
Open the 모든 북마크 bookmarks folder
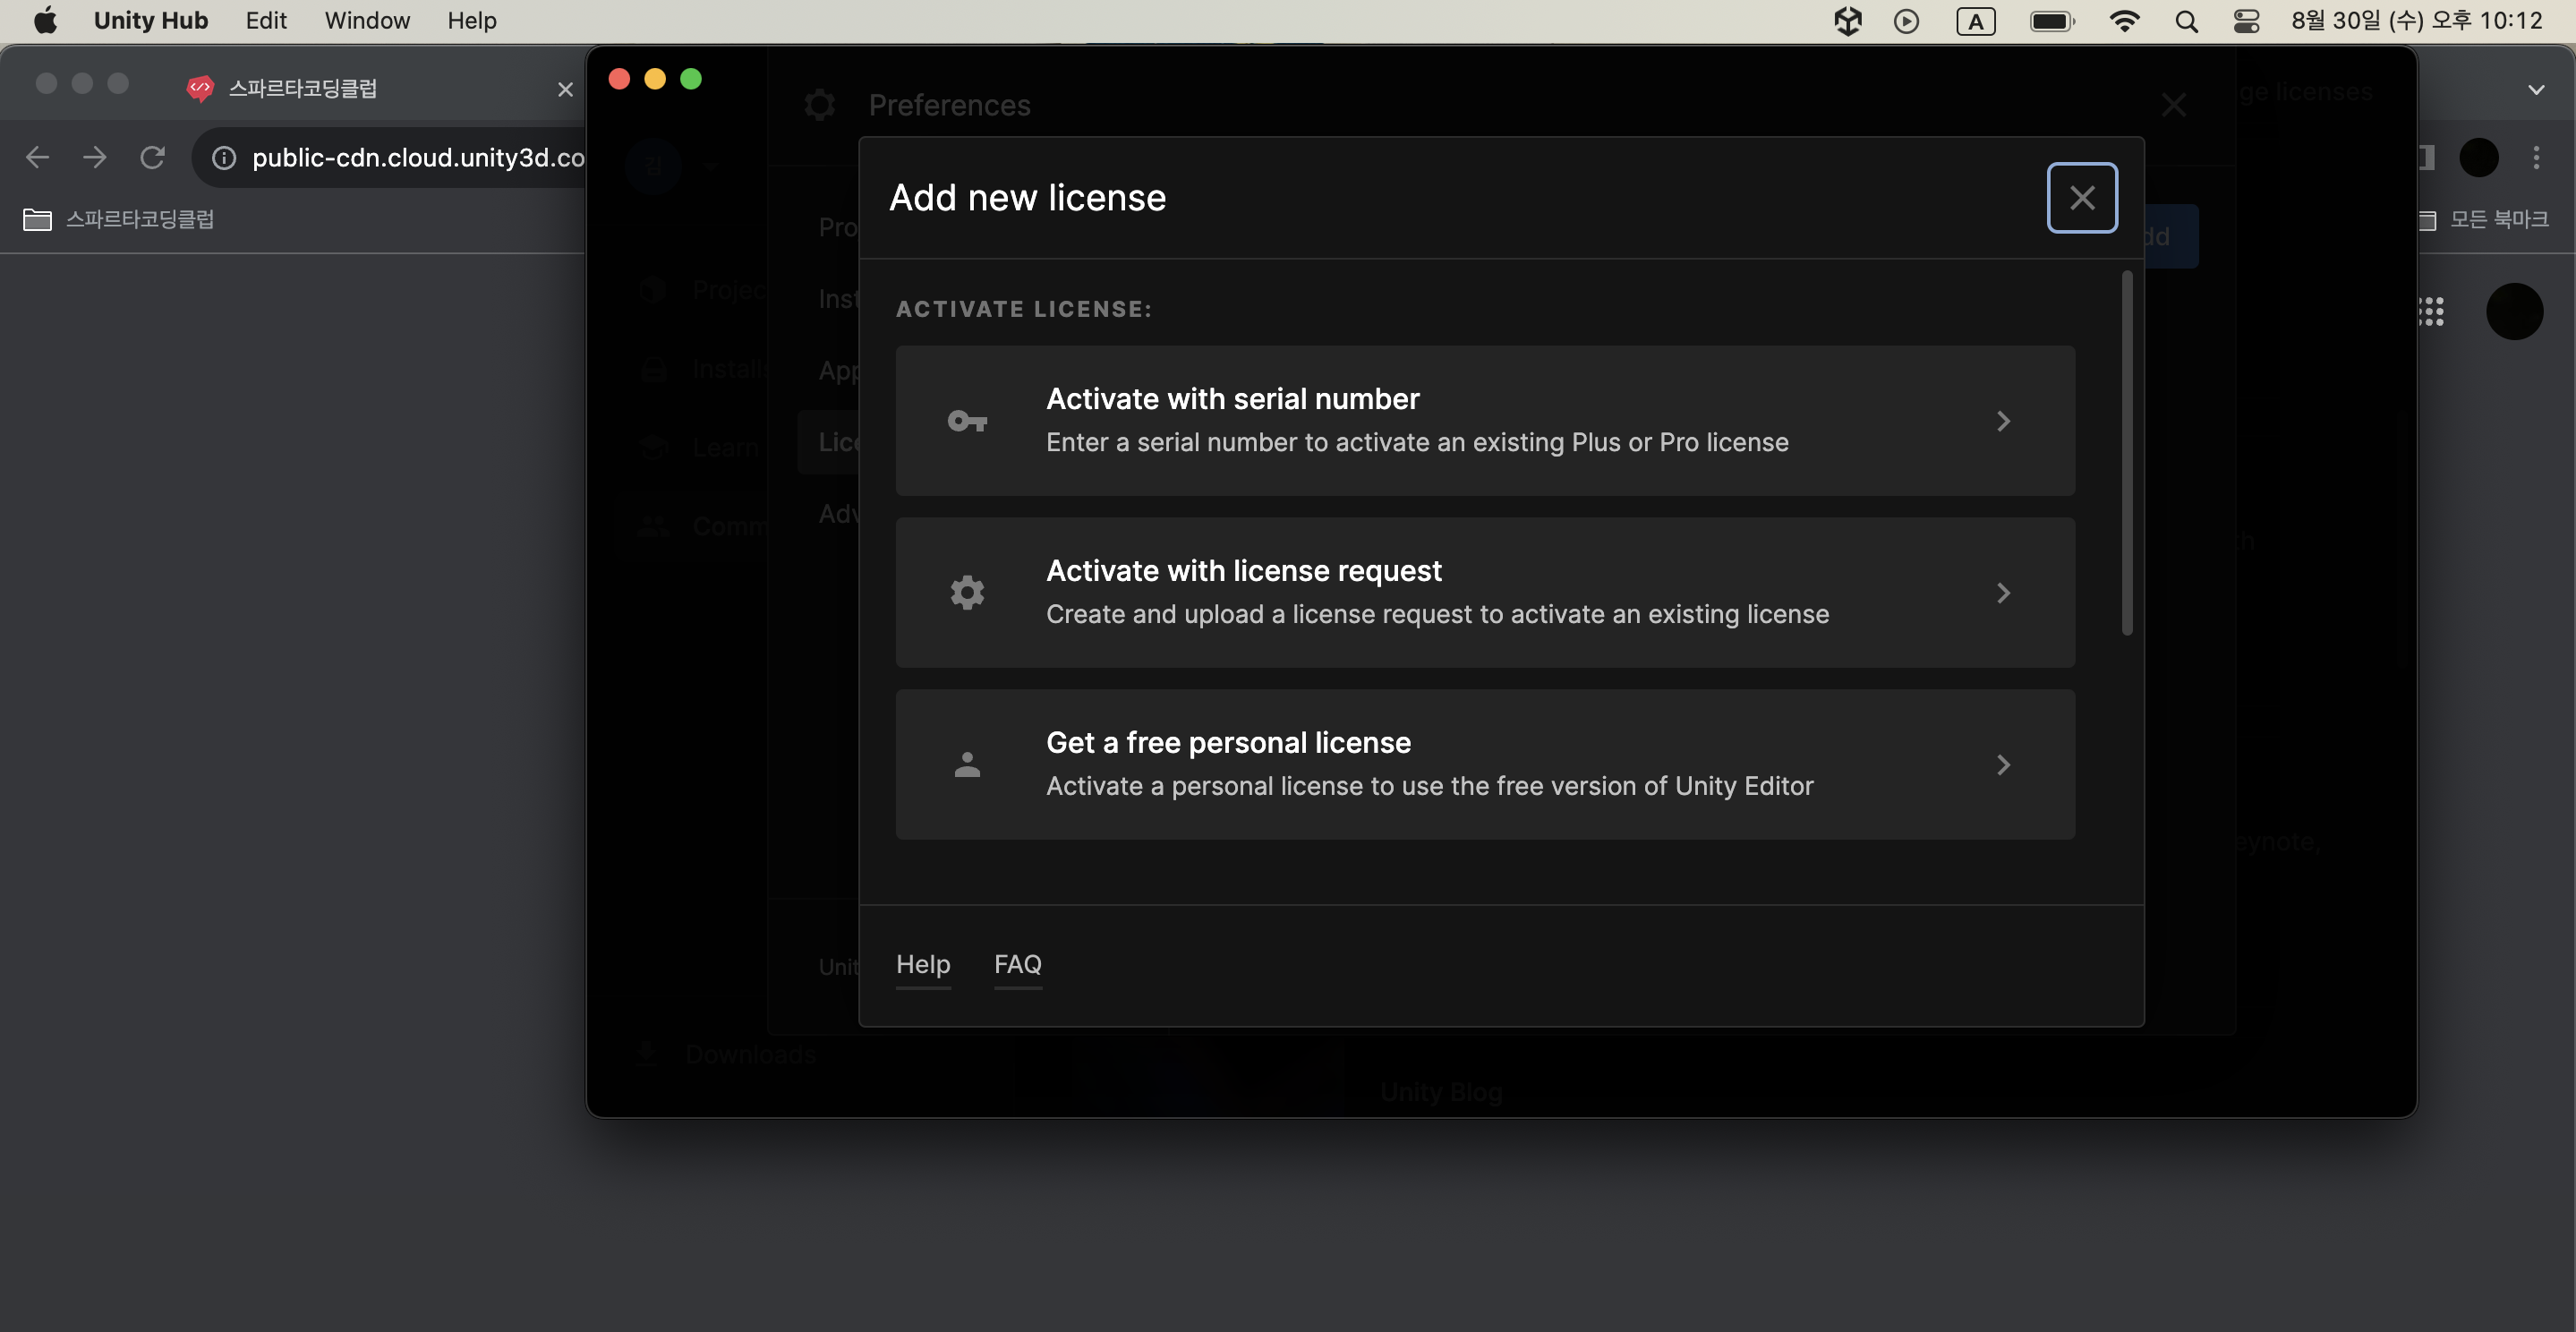pyautogui.click(x=2483, y=219)
